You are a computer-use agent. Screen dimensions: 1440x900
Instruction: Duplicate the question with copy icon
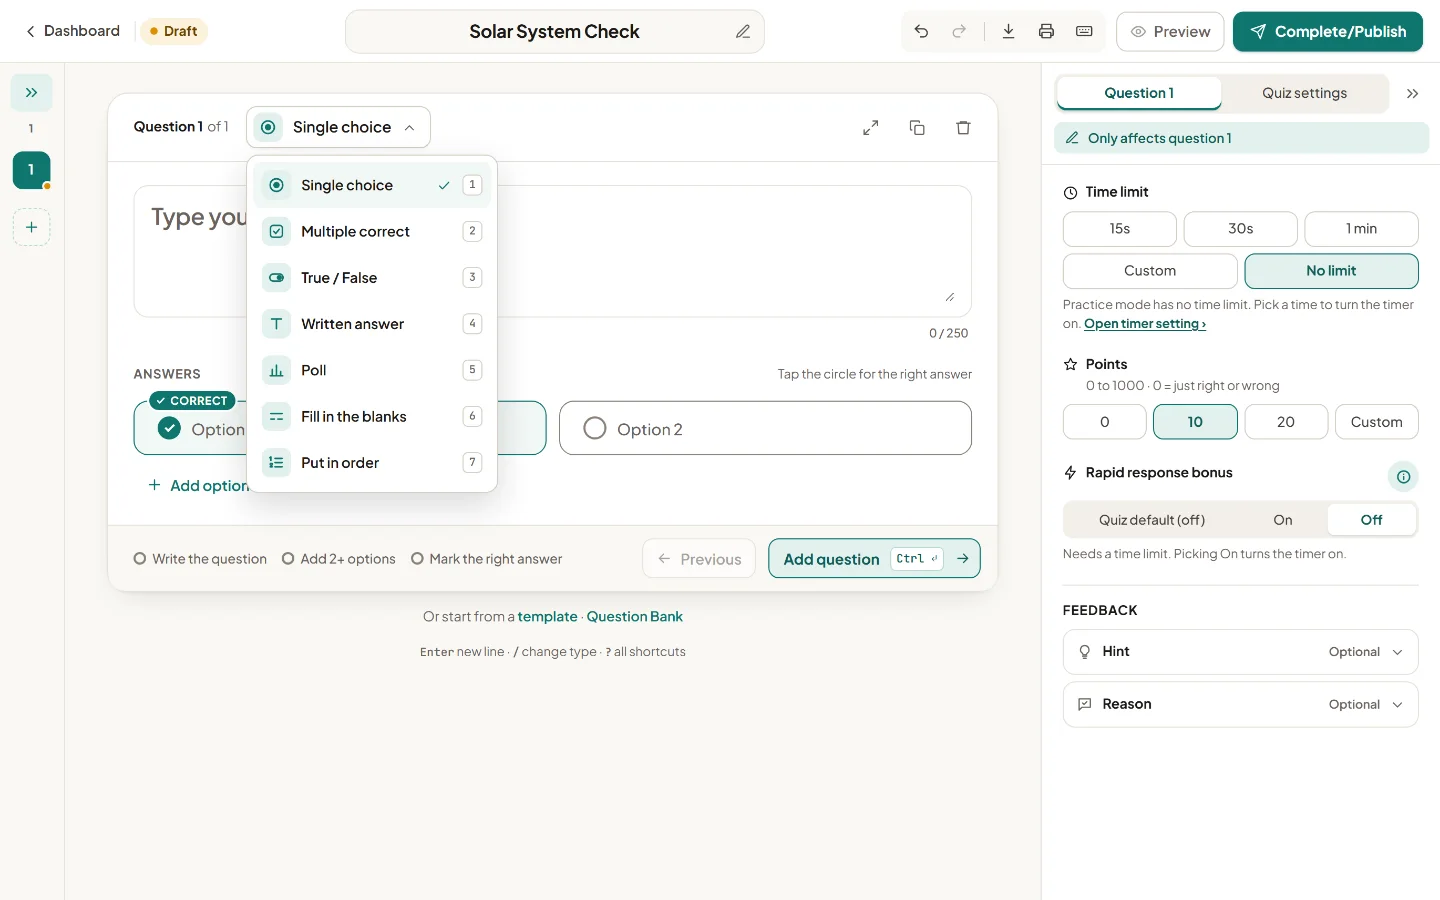click(917, 128)
